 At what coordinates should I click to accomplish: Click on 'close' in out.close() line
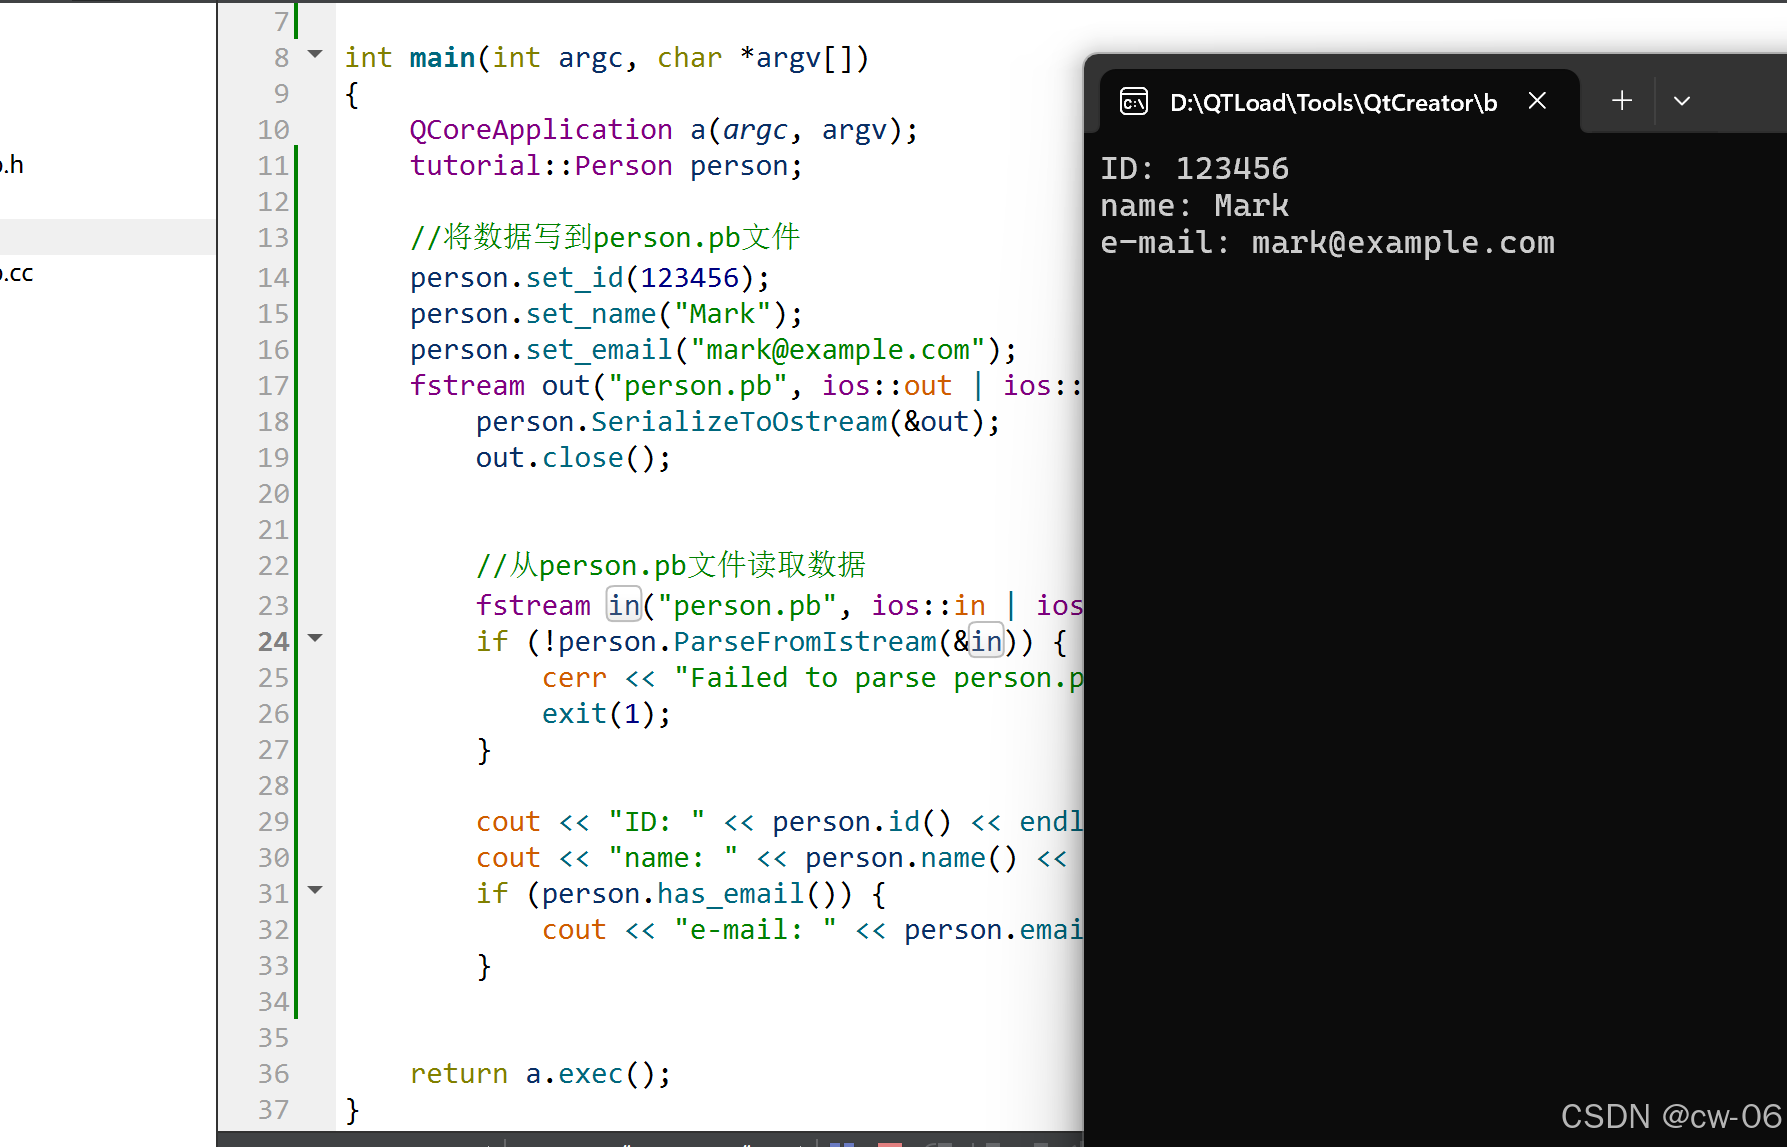[583, 458]
